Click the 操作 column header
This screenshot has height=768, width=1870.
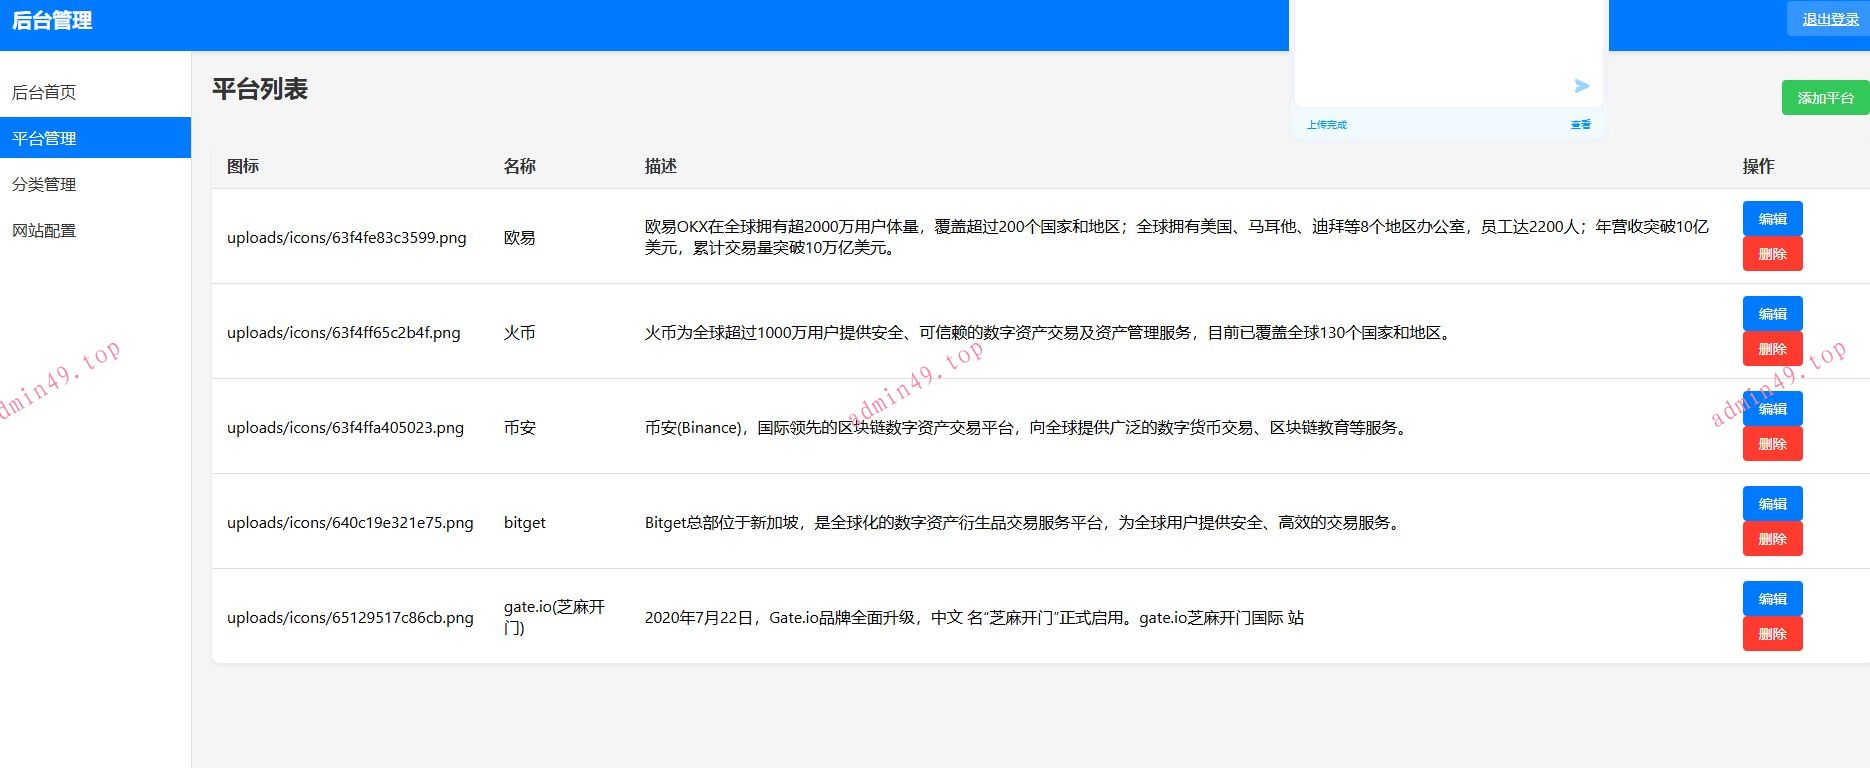pyautogui.click(x=1758, y=166)
